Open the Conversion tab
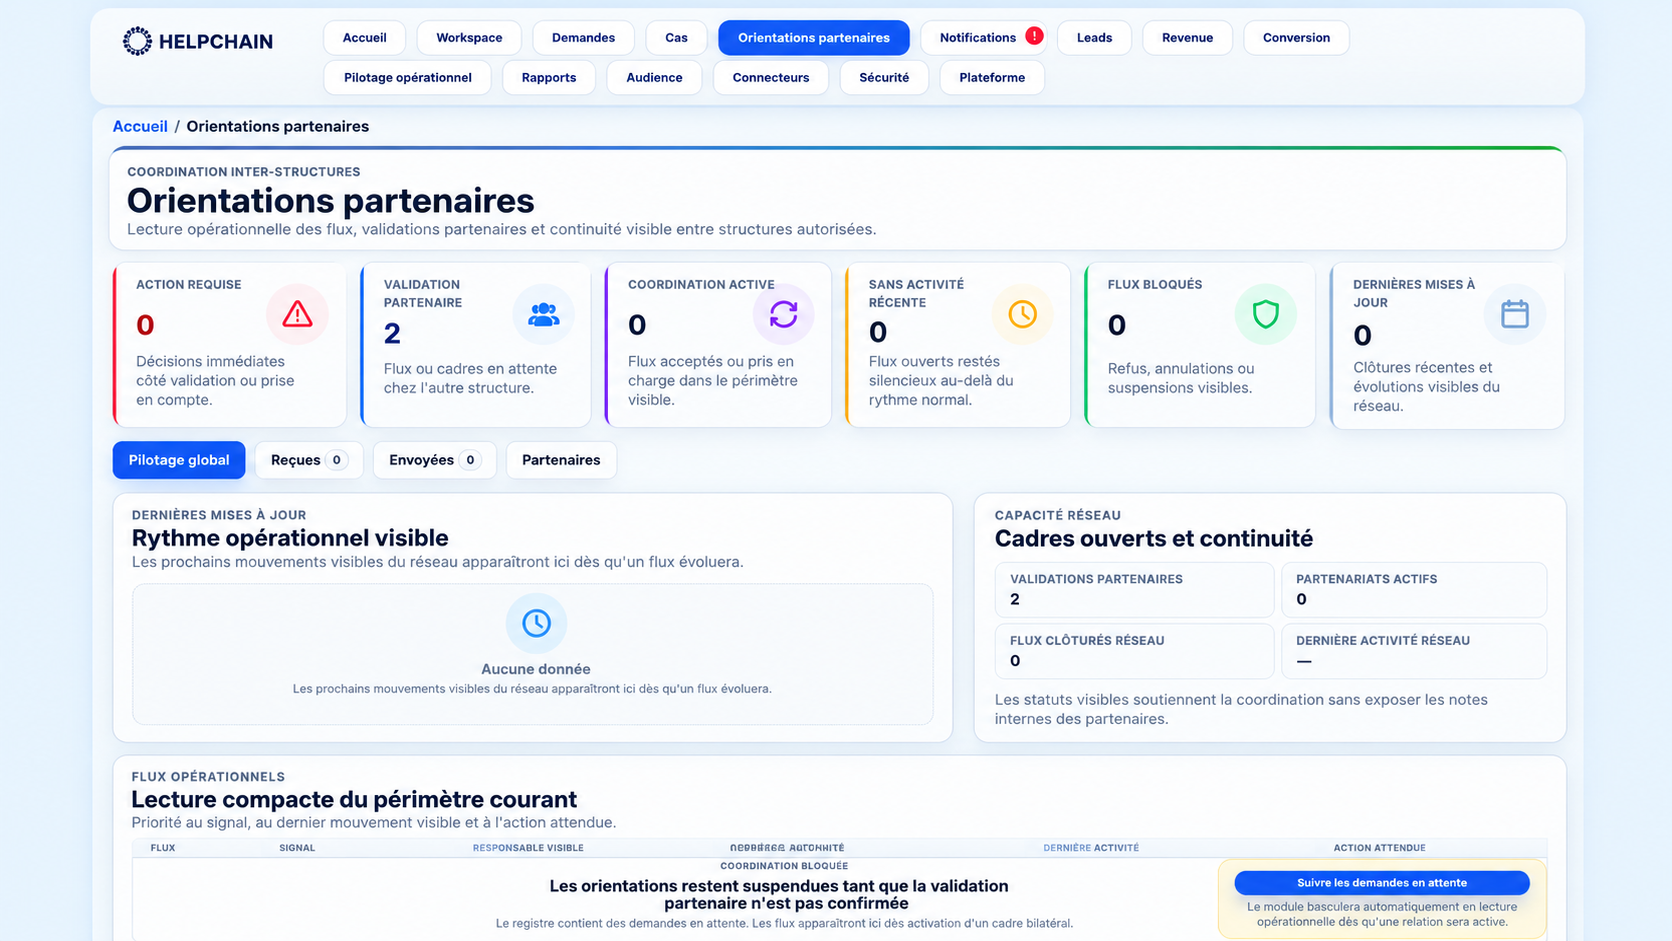This screenshot has width=1672, height=941. click(x=1296, y=38)
